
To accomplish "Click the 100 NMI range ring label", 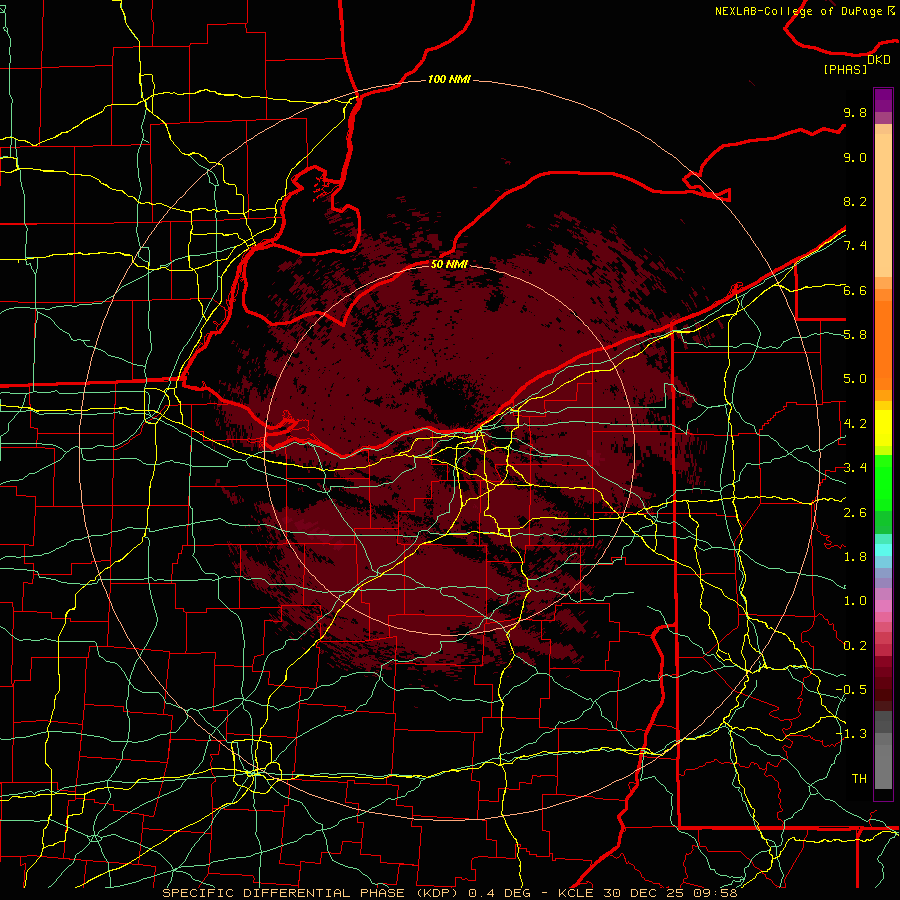I will (x=449, y=79).
